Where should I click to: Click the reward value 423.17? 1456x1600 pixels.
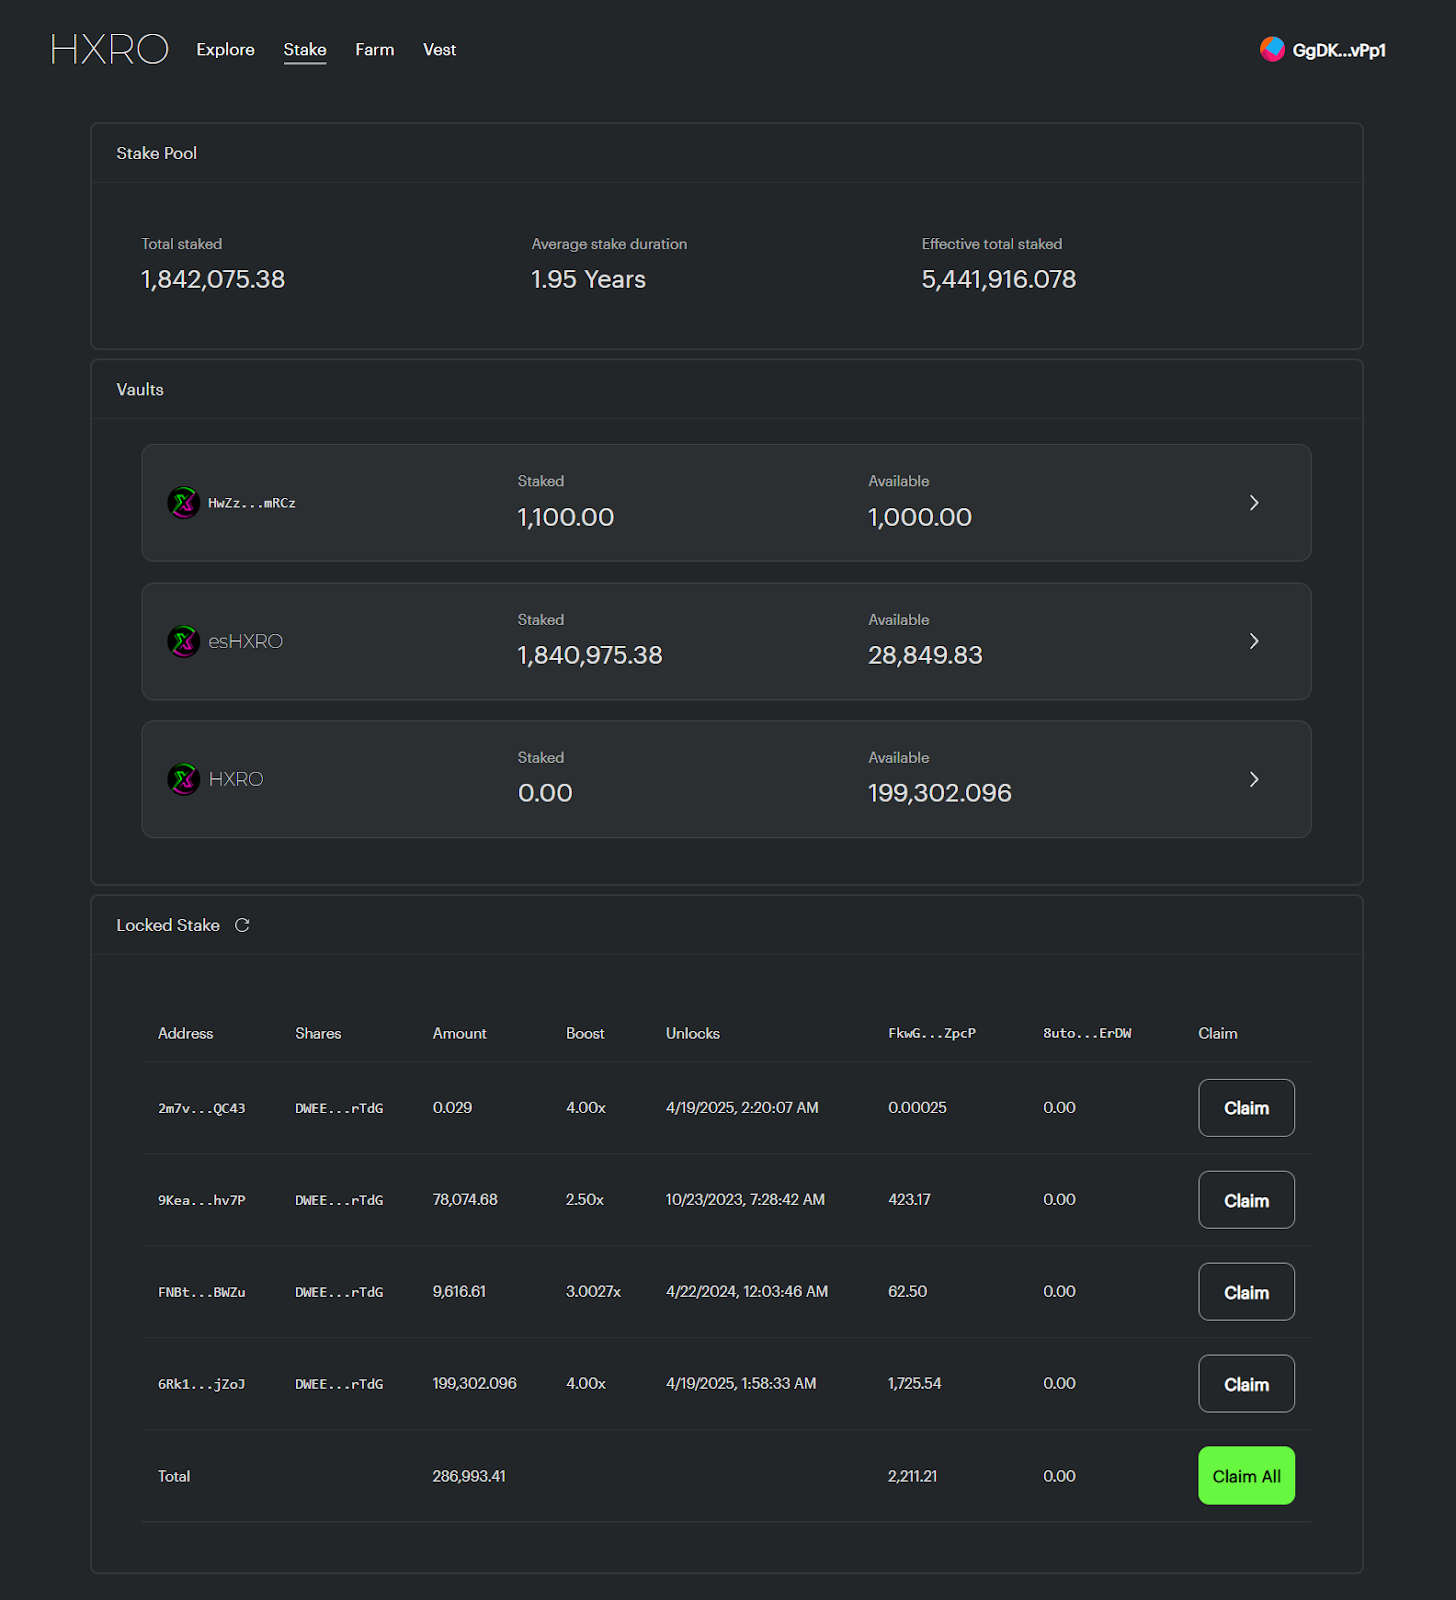tap(909, 1199)
